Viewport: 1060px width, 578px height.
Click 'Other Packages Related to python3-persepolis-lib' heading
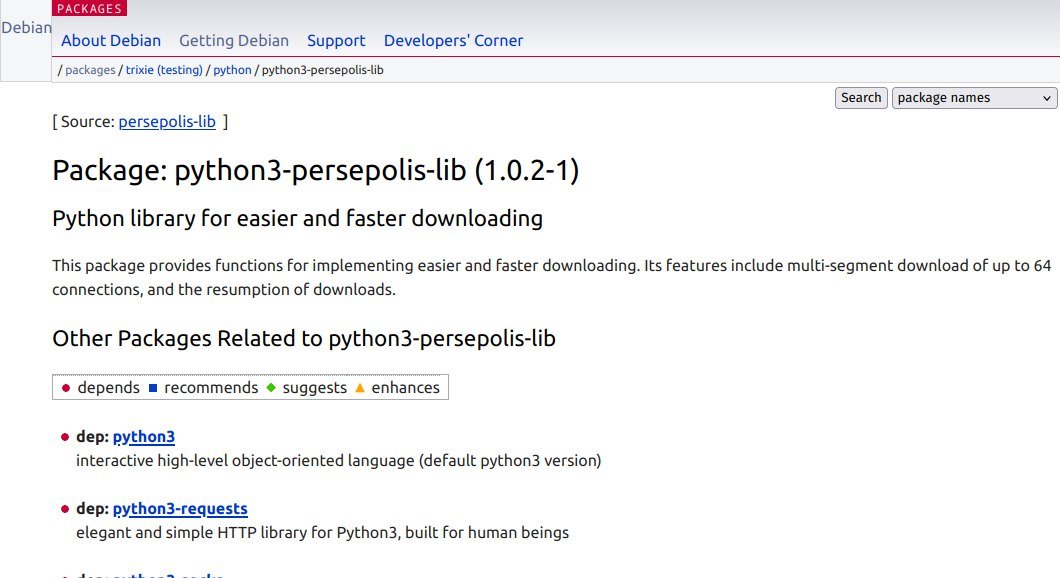point(304,338)
